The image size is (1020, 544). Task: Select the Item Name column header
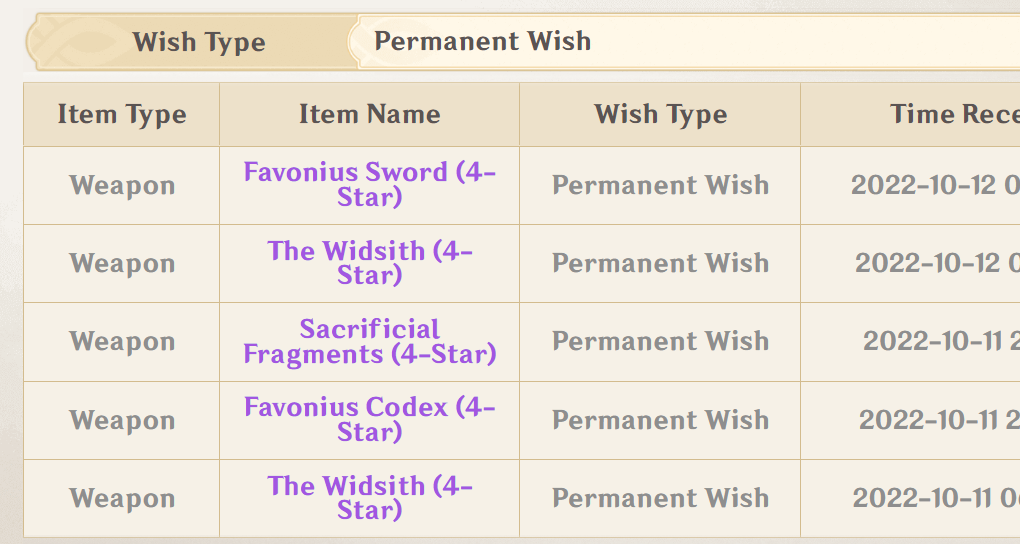coord(369,114)
